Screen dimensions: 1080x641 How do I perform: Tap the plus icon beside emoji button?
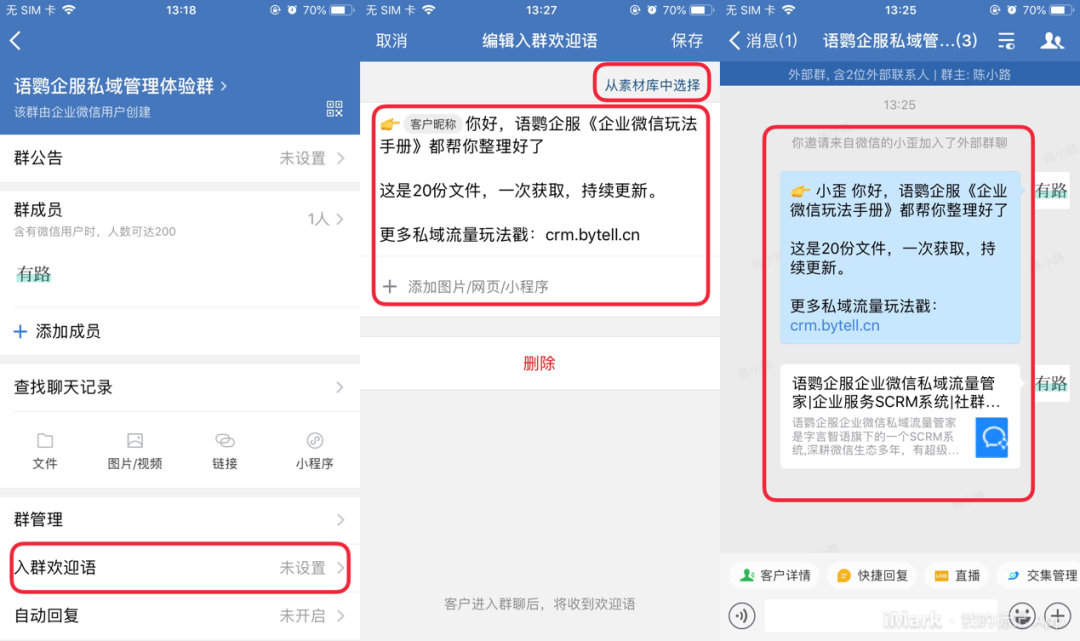(x=1057, y=615)
